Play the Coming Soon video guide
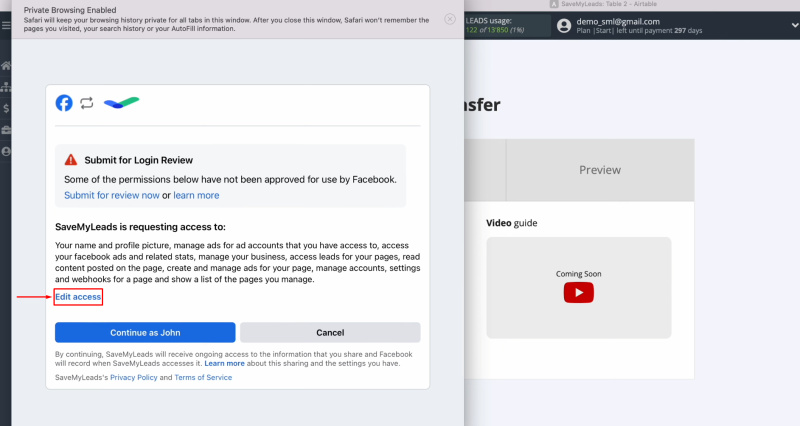Screen dimensions: 800x426 578,292
